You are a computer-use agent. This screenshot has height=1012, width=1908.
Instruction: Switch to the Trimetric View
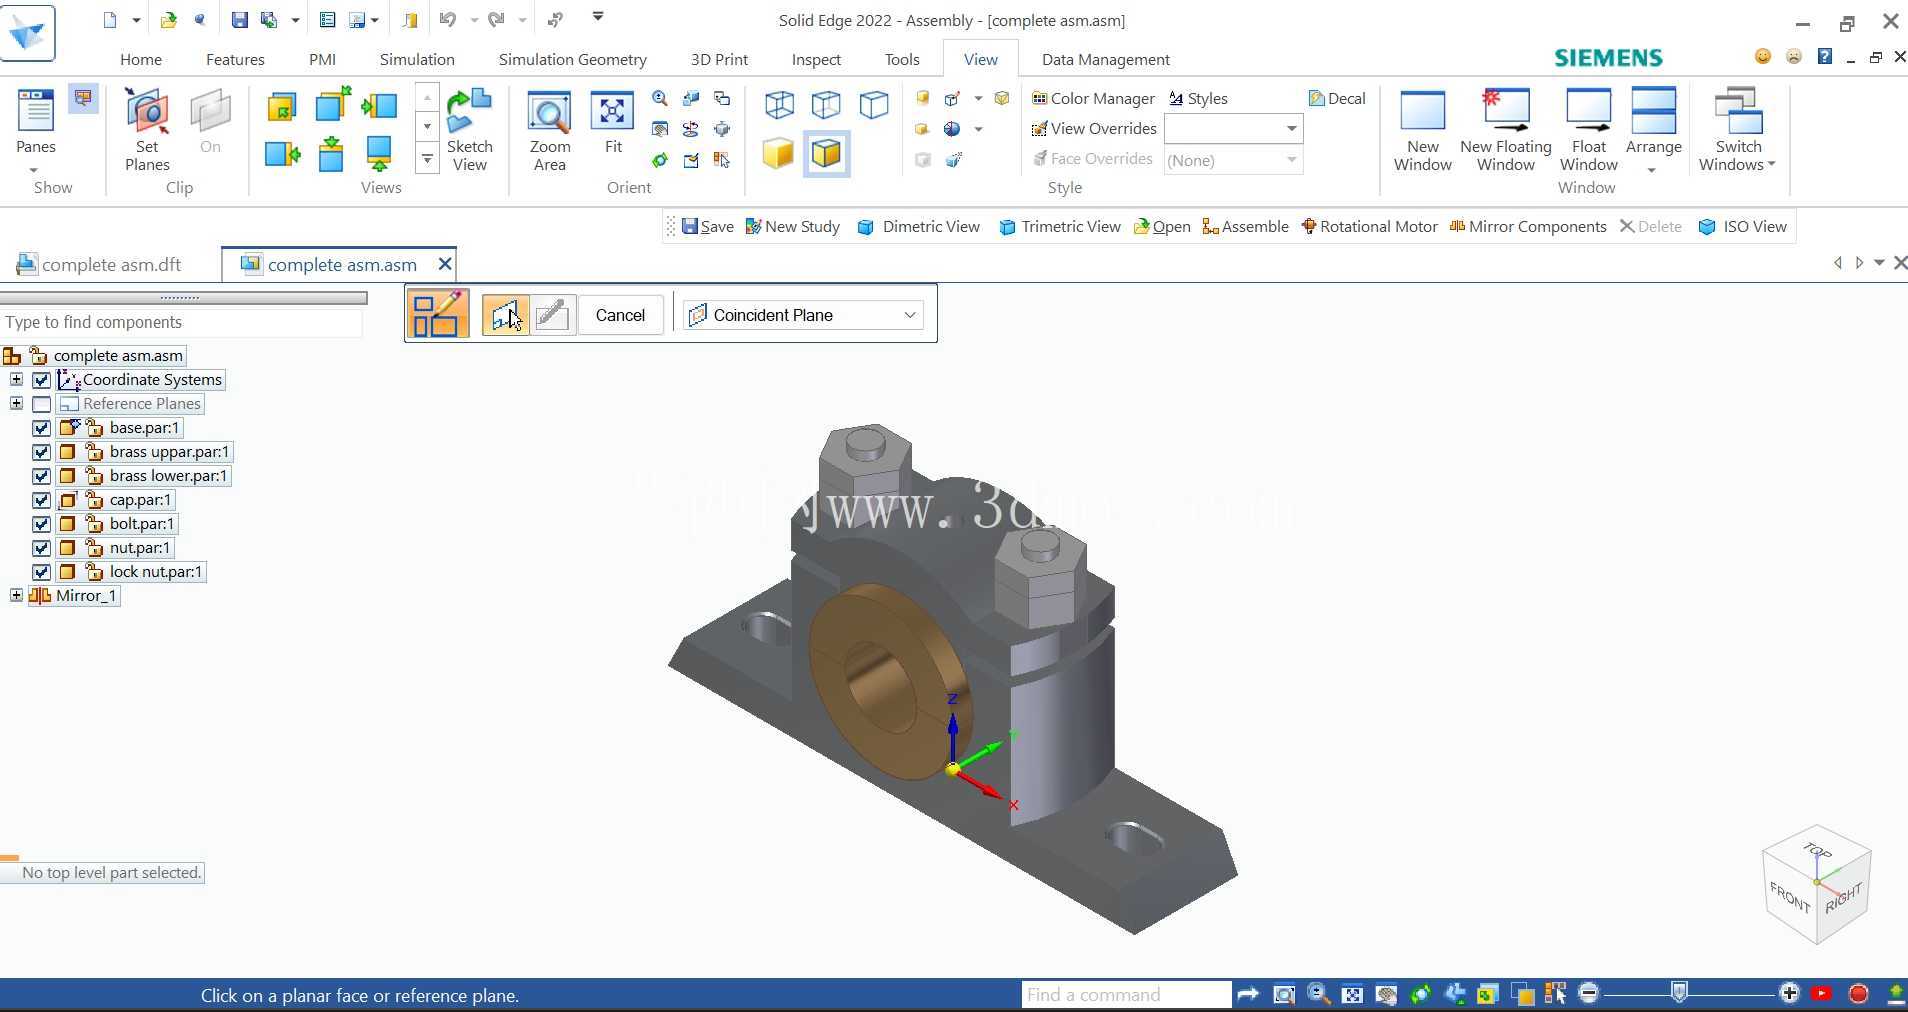tap(1059, 226)
